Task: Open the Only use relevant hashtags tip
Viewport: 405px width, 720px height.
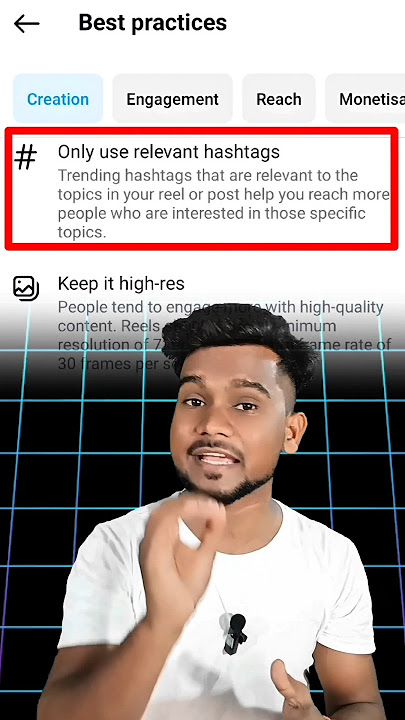Action: pos(169,152)
